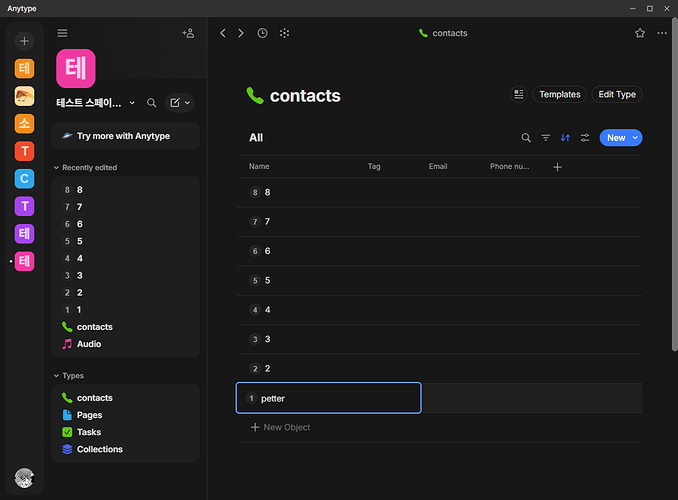The width and height of the screenshot is (678, 500).
Task: Click the Email column header
Action: coord(438,167)
